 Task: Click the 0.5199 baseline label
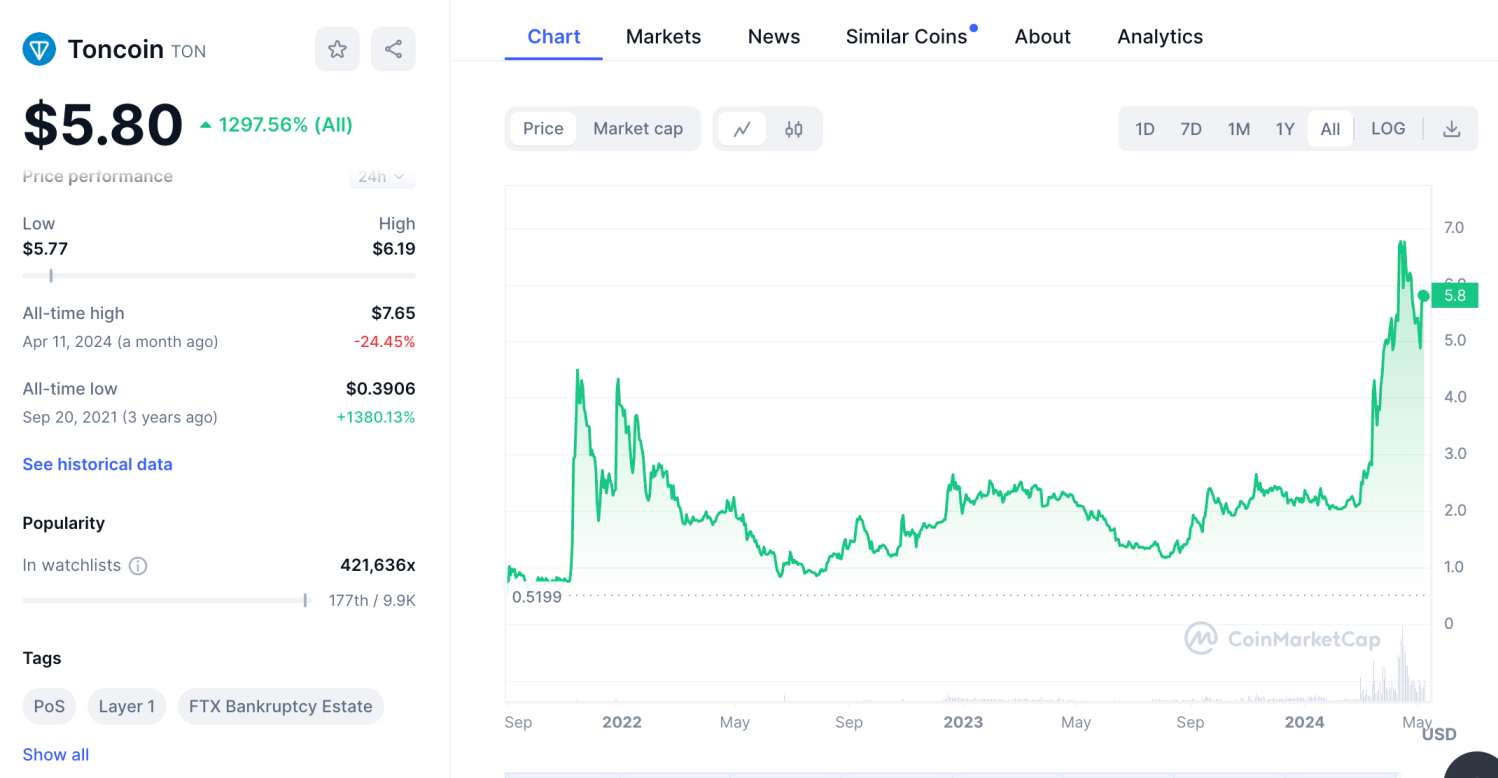point(537,596)
